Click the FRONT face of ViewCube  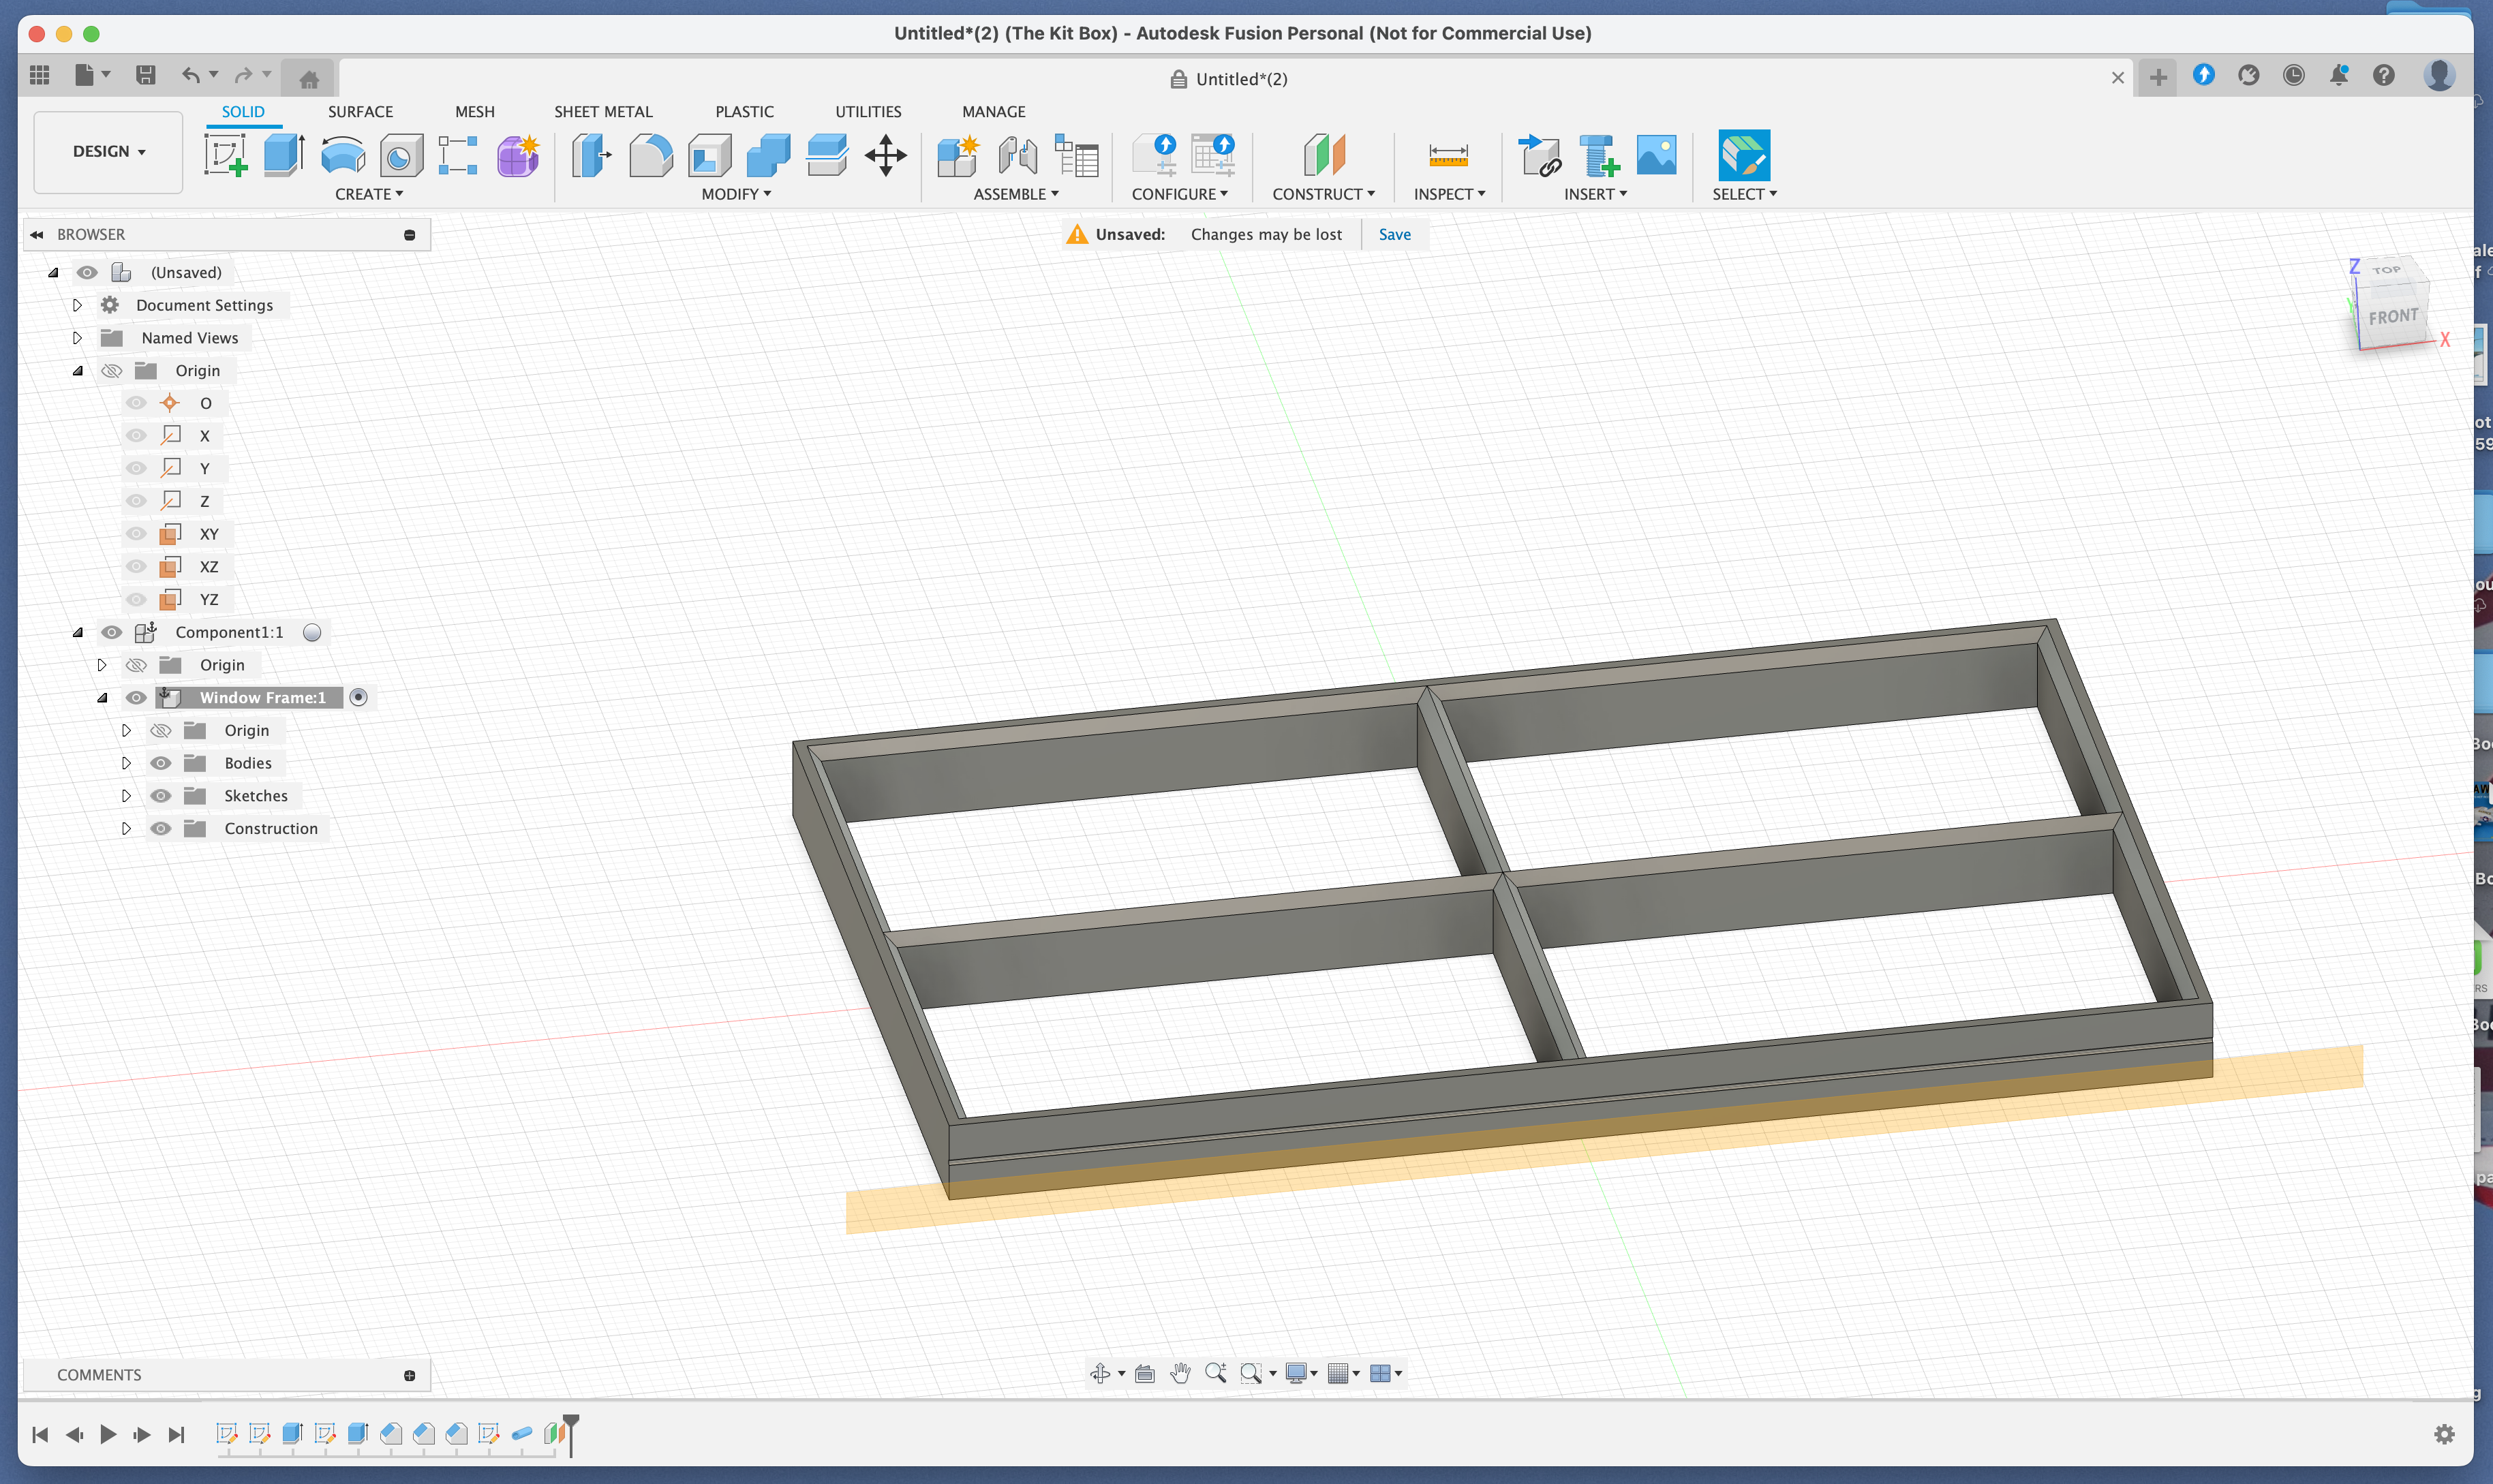coord(2392,317)
